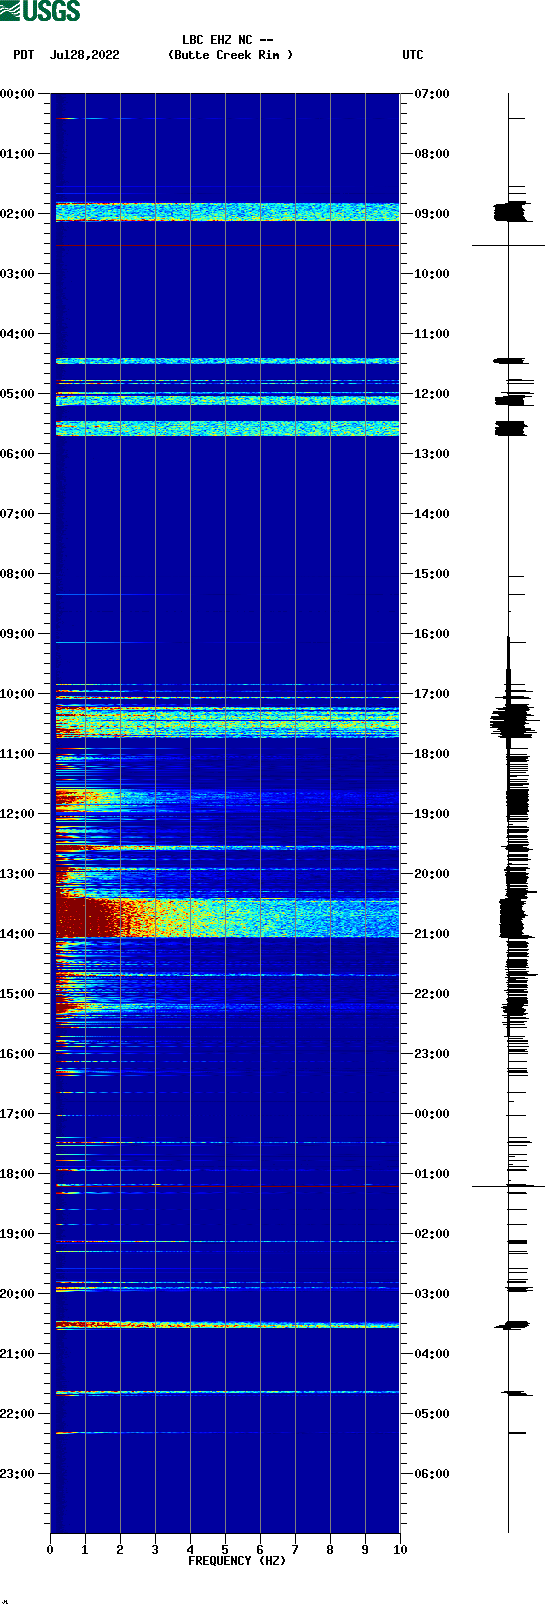Click the 00:00 PDT time label

[18, 94]
